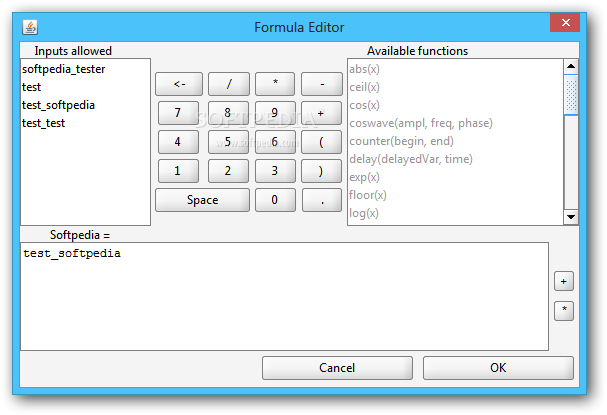
Task: Click the scroll down arrow of functions list
Action: pyautogui.click(x=571, y=217)
